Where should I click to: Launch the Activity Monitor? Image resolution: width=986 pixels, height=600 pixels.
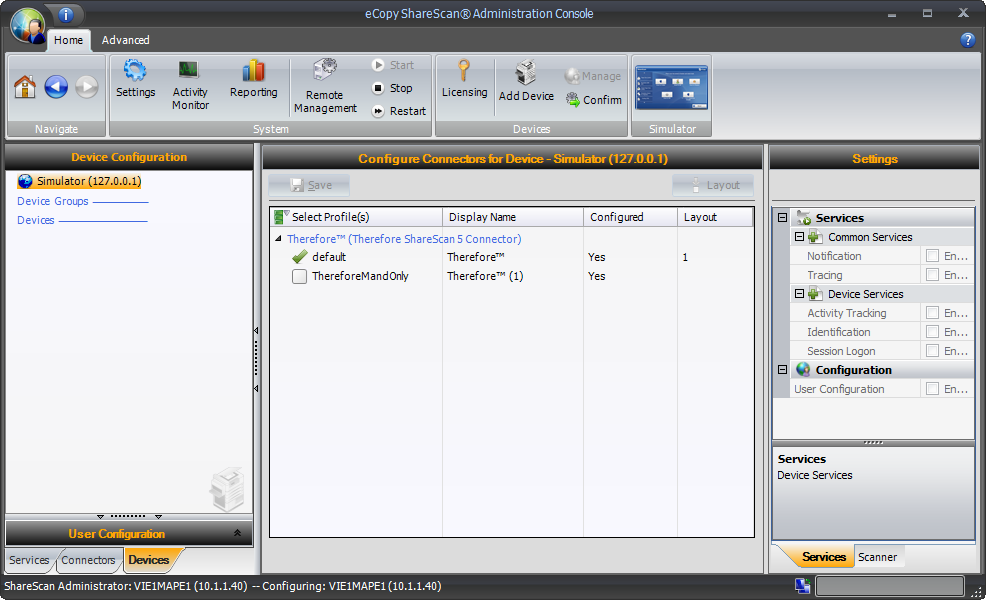190,82
